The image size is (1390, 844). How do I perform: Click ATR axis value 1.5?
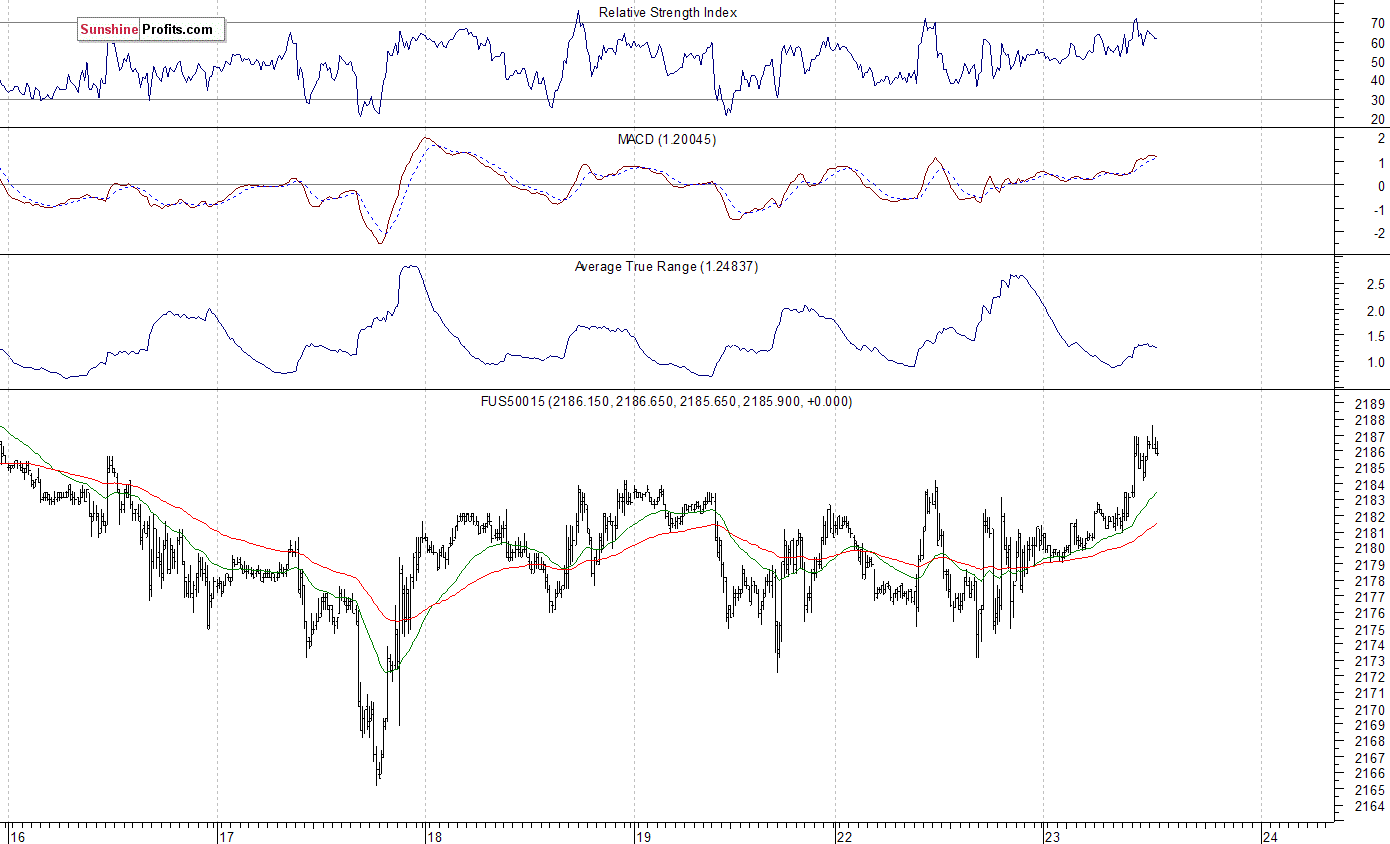pos(1375,337)
